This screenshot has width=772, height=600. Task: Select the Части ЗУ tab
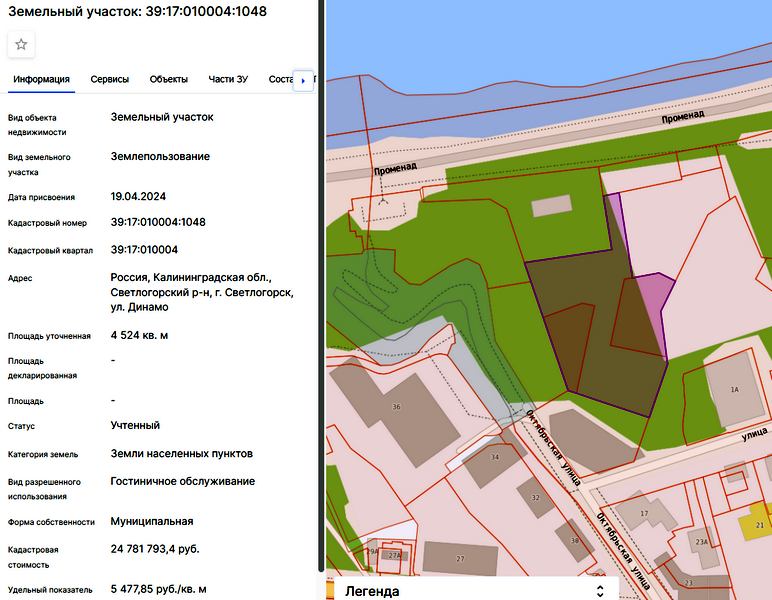tap(228, 79)
